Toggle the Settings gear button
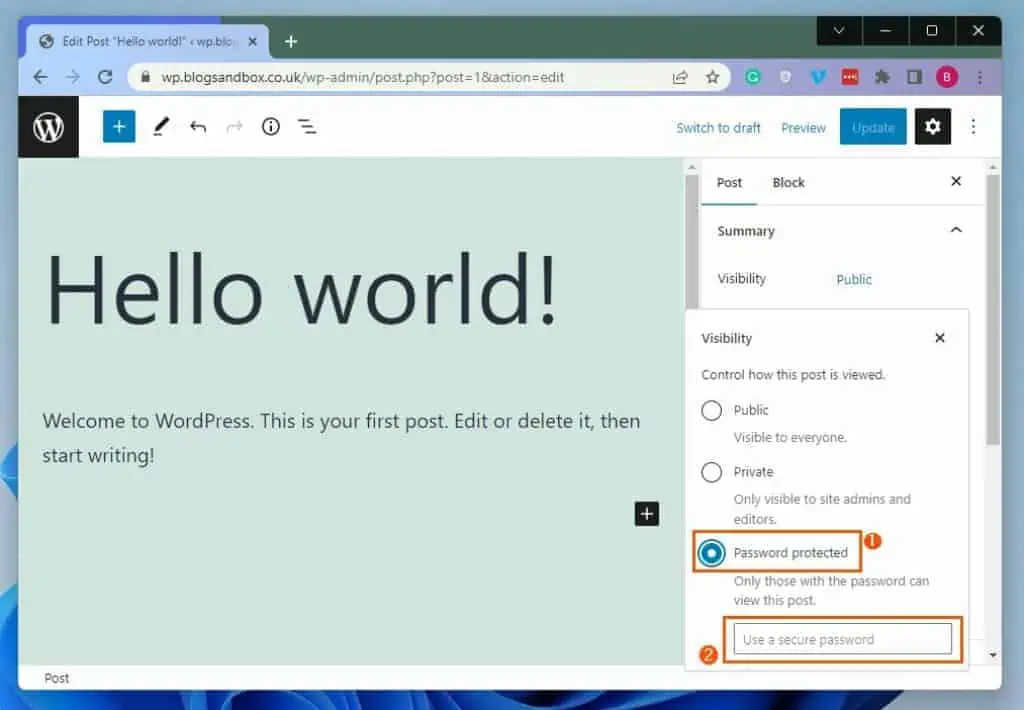 (933, 126)
